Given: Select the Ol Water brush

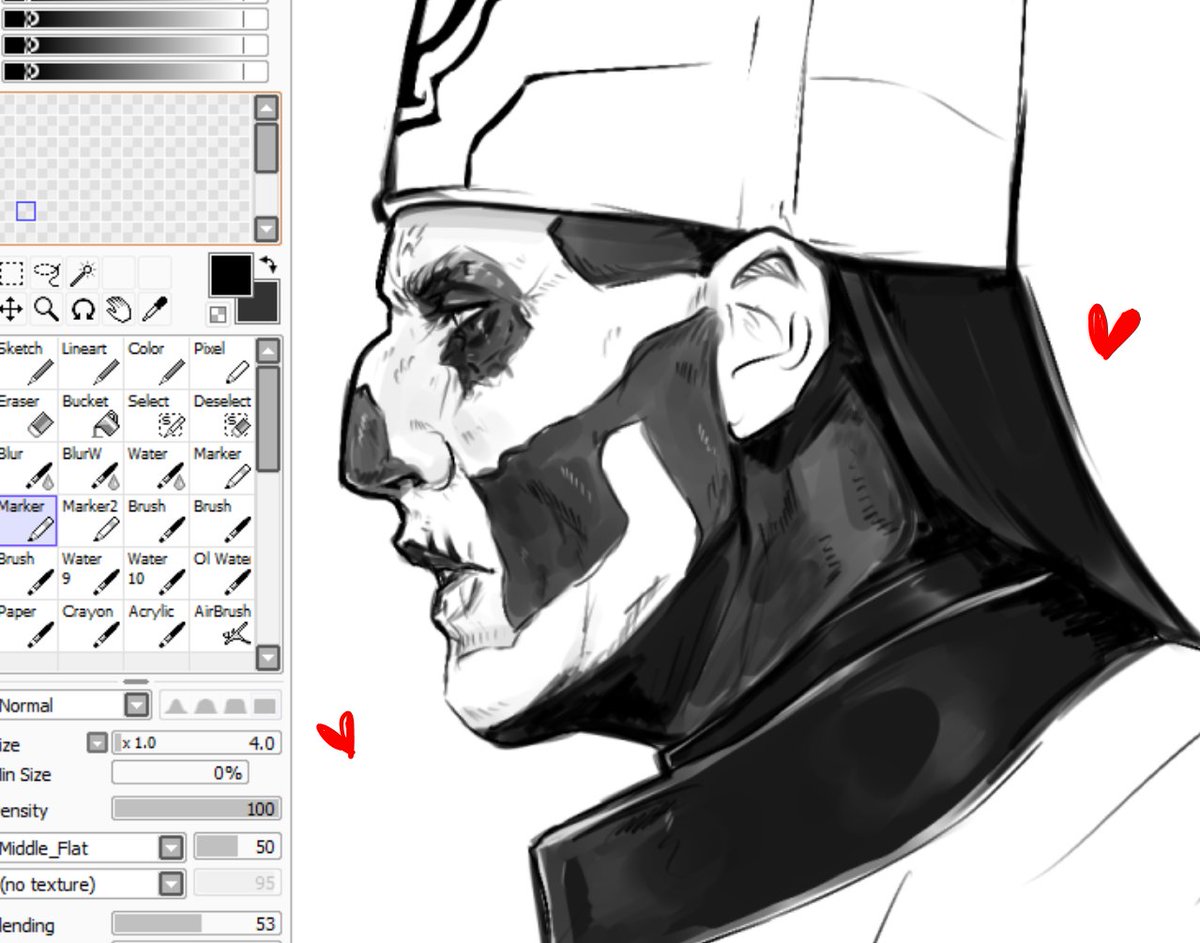Looking at the screenshot, I should [222, 574].
